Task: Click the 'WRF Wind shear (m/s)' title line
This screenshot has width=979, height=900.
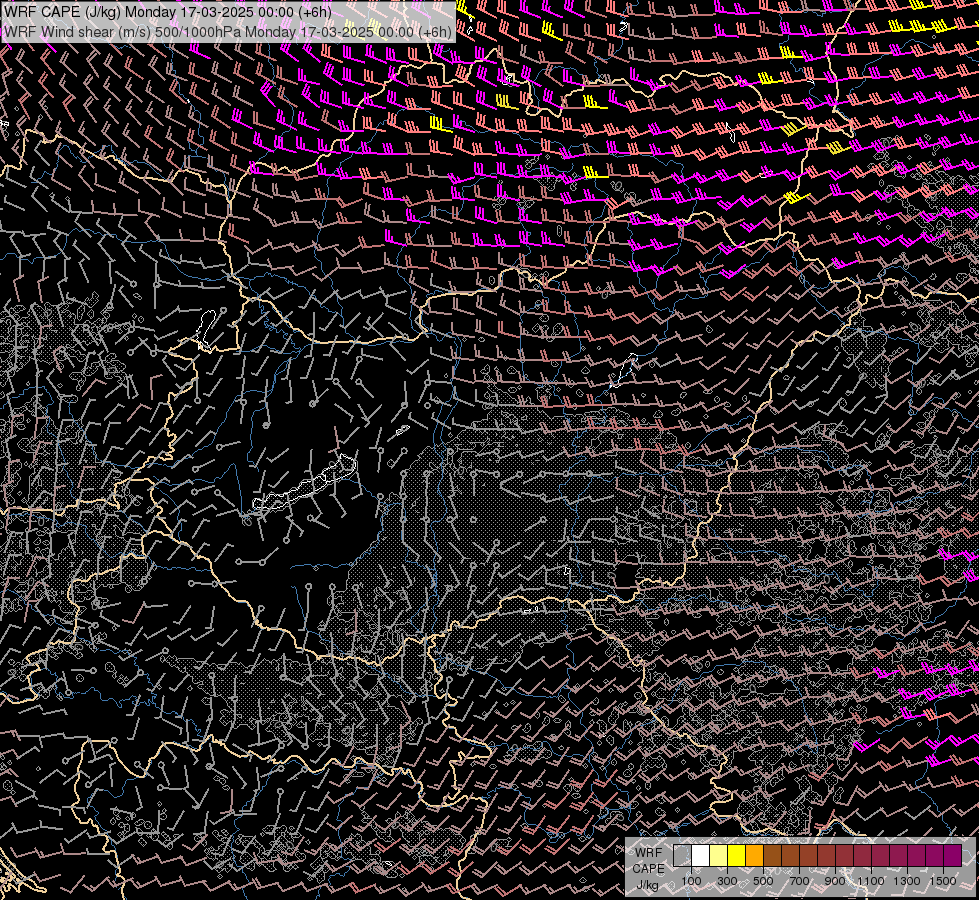Action: (x=227, y=32)
